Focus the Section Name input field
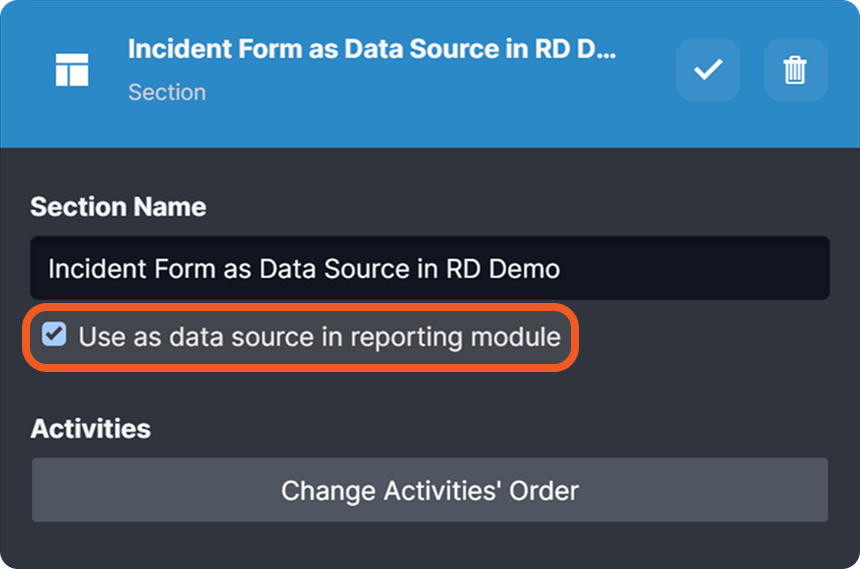Screen dimensions: 860x569 coord(430,268)
